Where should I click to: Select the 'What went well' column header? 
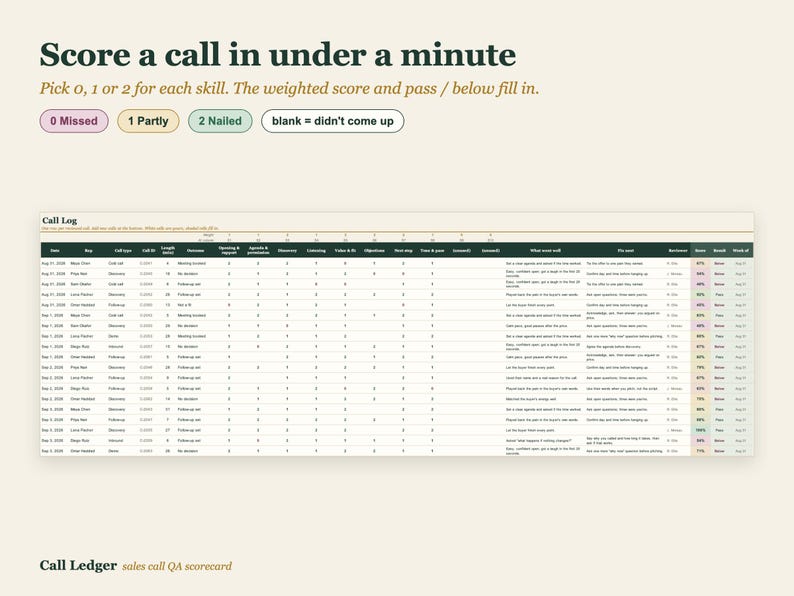point(545,250)
